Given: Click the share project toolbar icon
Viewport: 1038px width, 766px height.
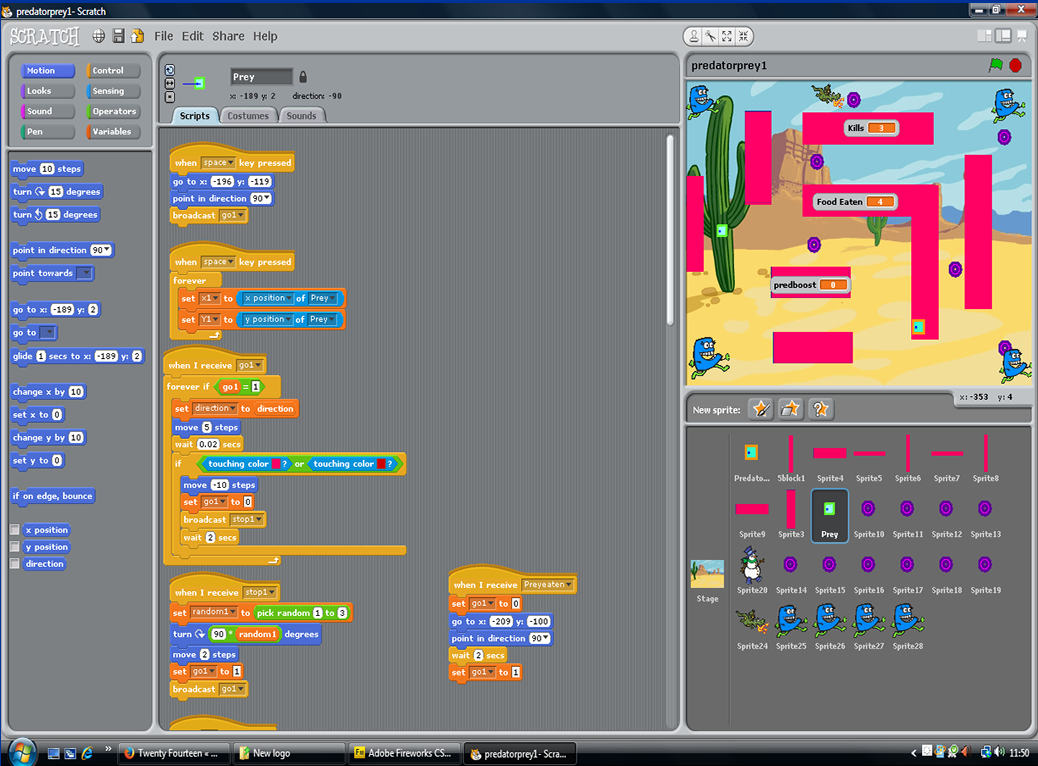Looking at the screenshot, I should 138,36.
